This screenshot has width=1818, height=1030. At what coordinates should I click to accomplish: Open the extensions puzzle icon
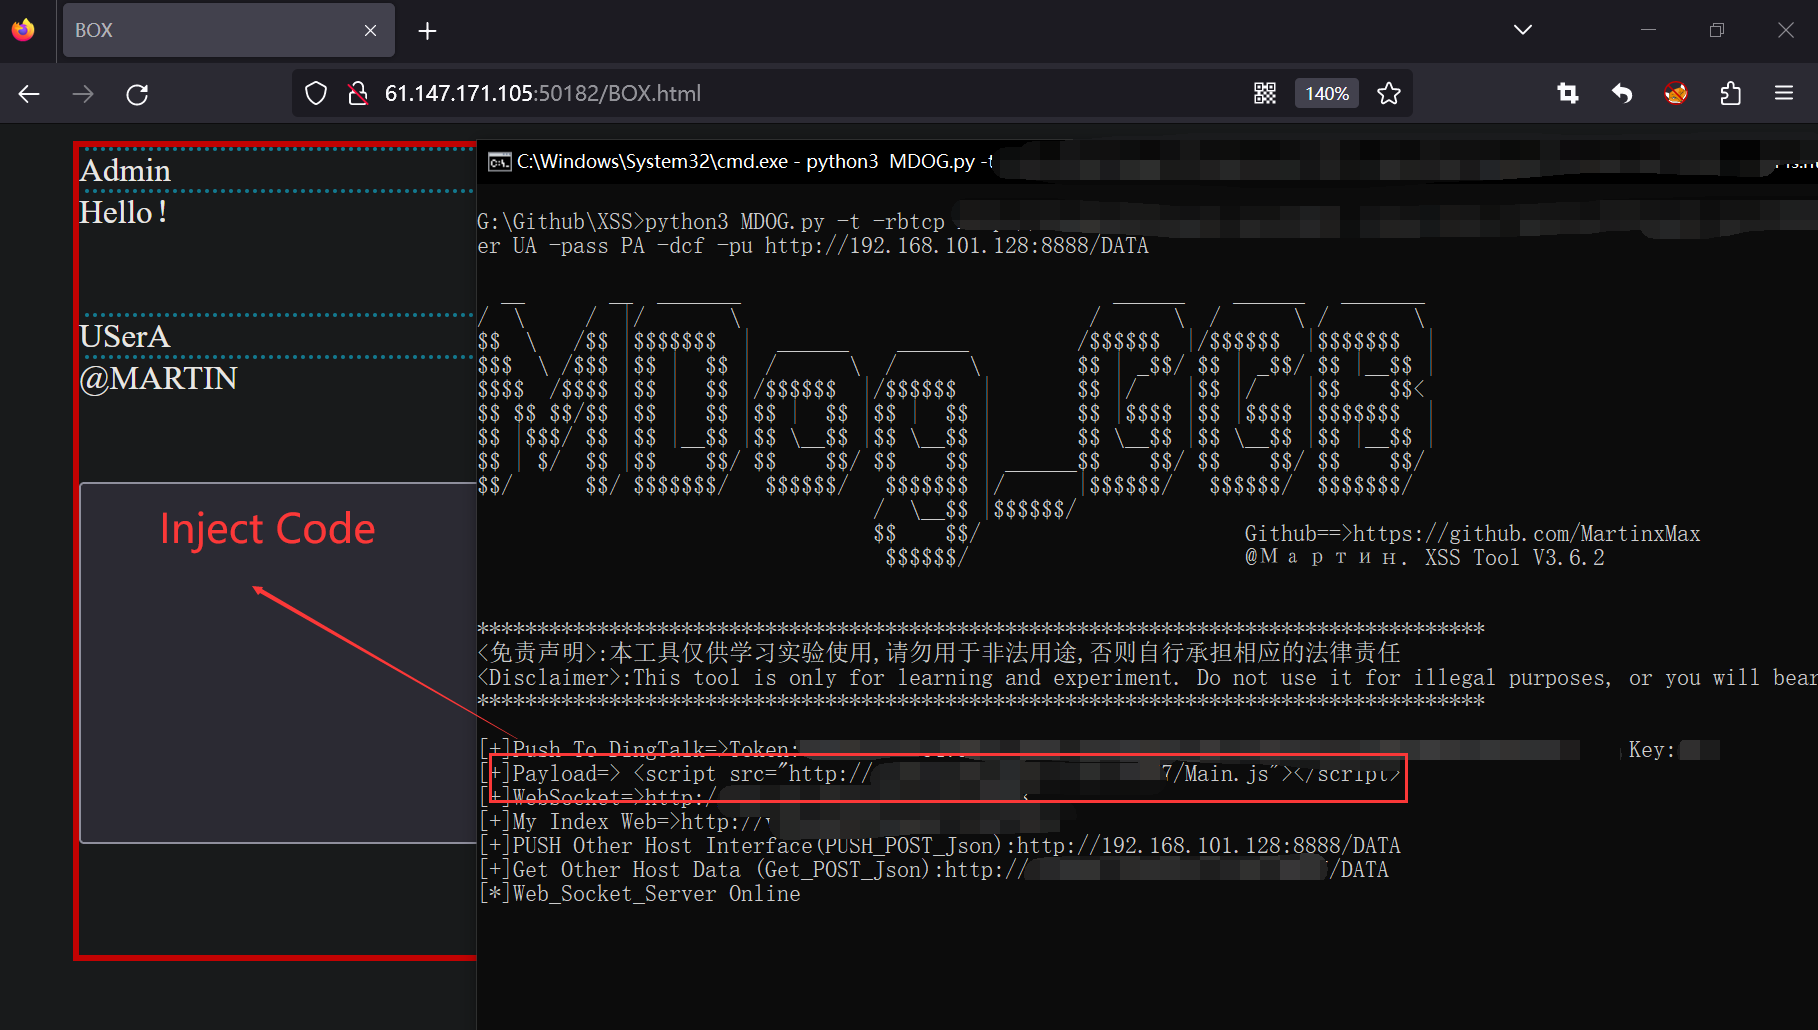pyautogui.click(x=1730, y=93)
